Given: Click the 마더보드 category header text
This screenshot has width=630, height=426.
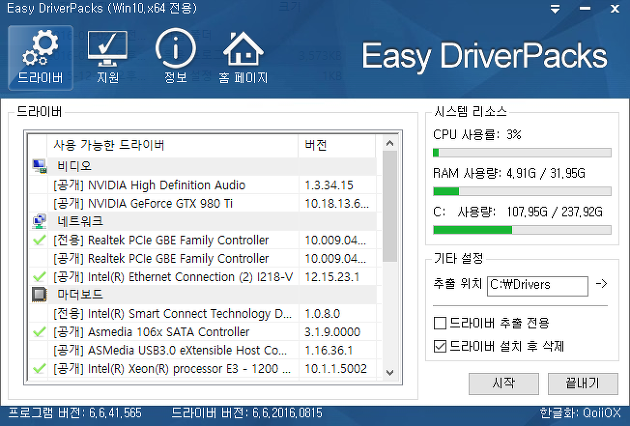Looking at the screenshot, I should (80, 295).
